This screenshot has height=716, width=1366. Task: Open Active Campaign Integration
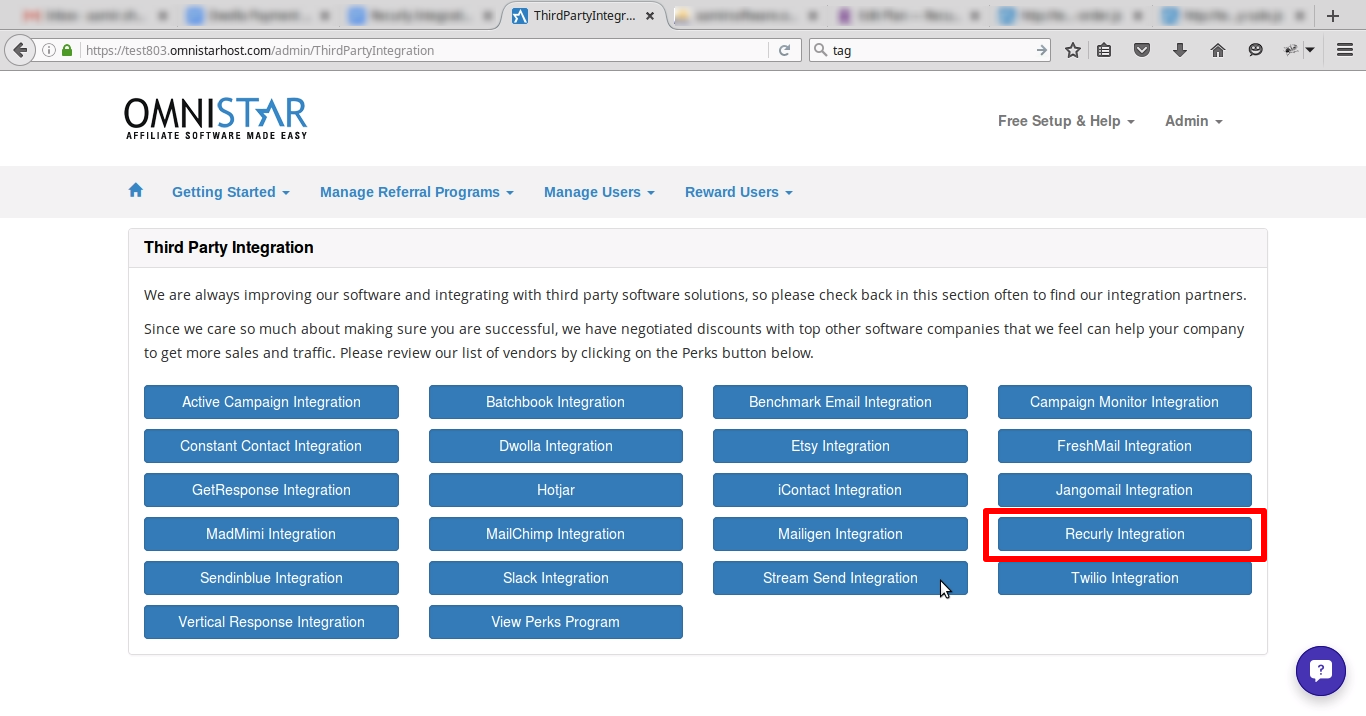pos(271,402)
